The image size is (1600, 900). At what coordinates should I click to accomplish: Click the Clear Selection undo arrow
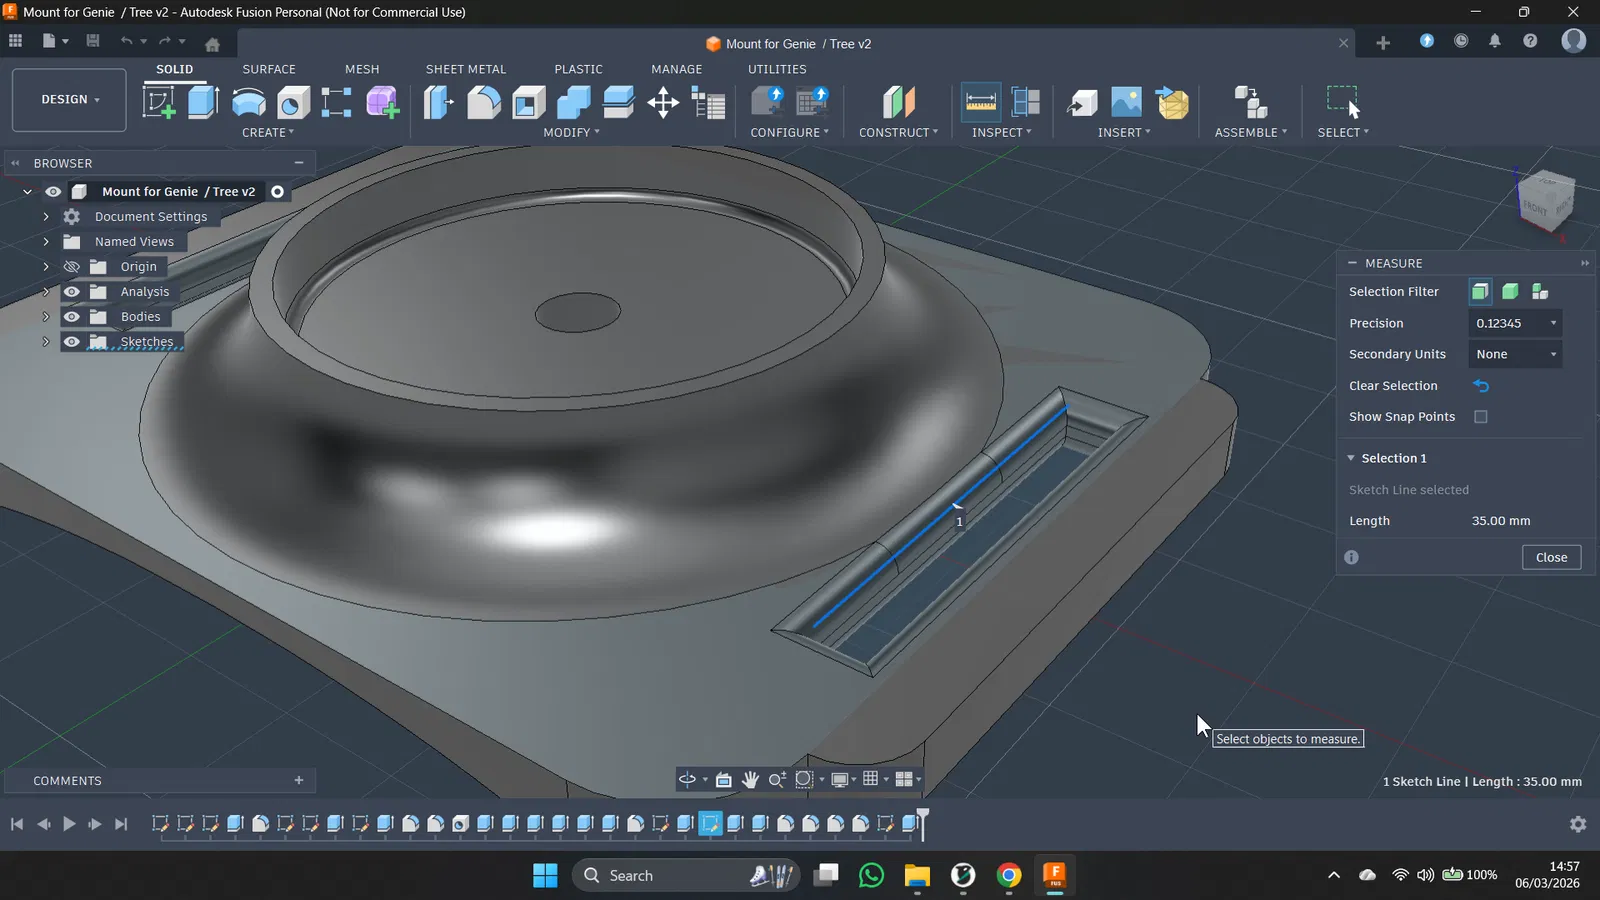1481,386
